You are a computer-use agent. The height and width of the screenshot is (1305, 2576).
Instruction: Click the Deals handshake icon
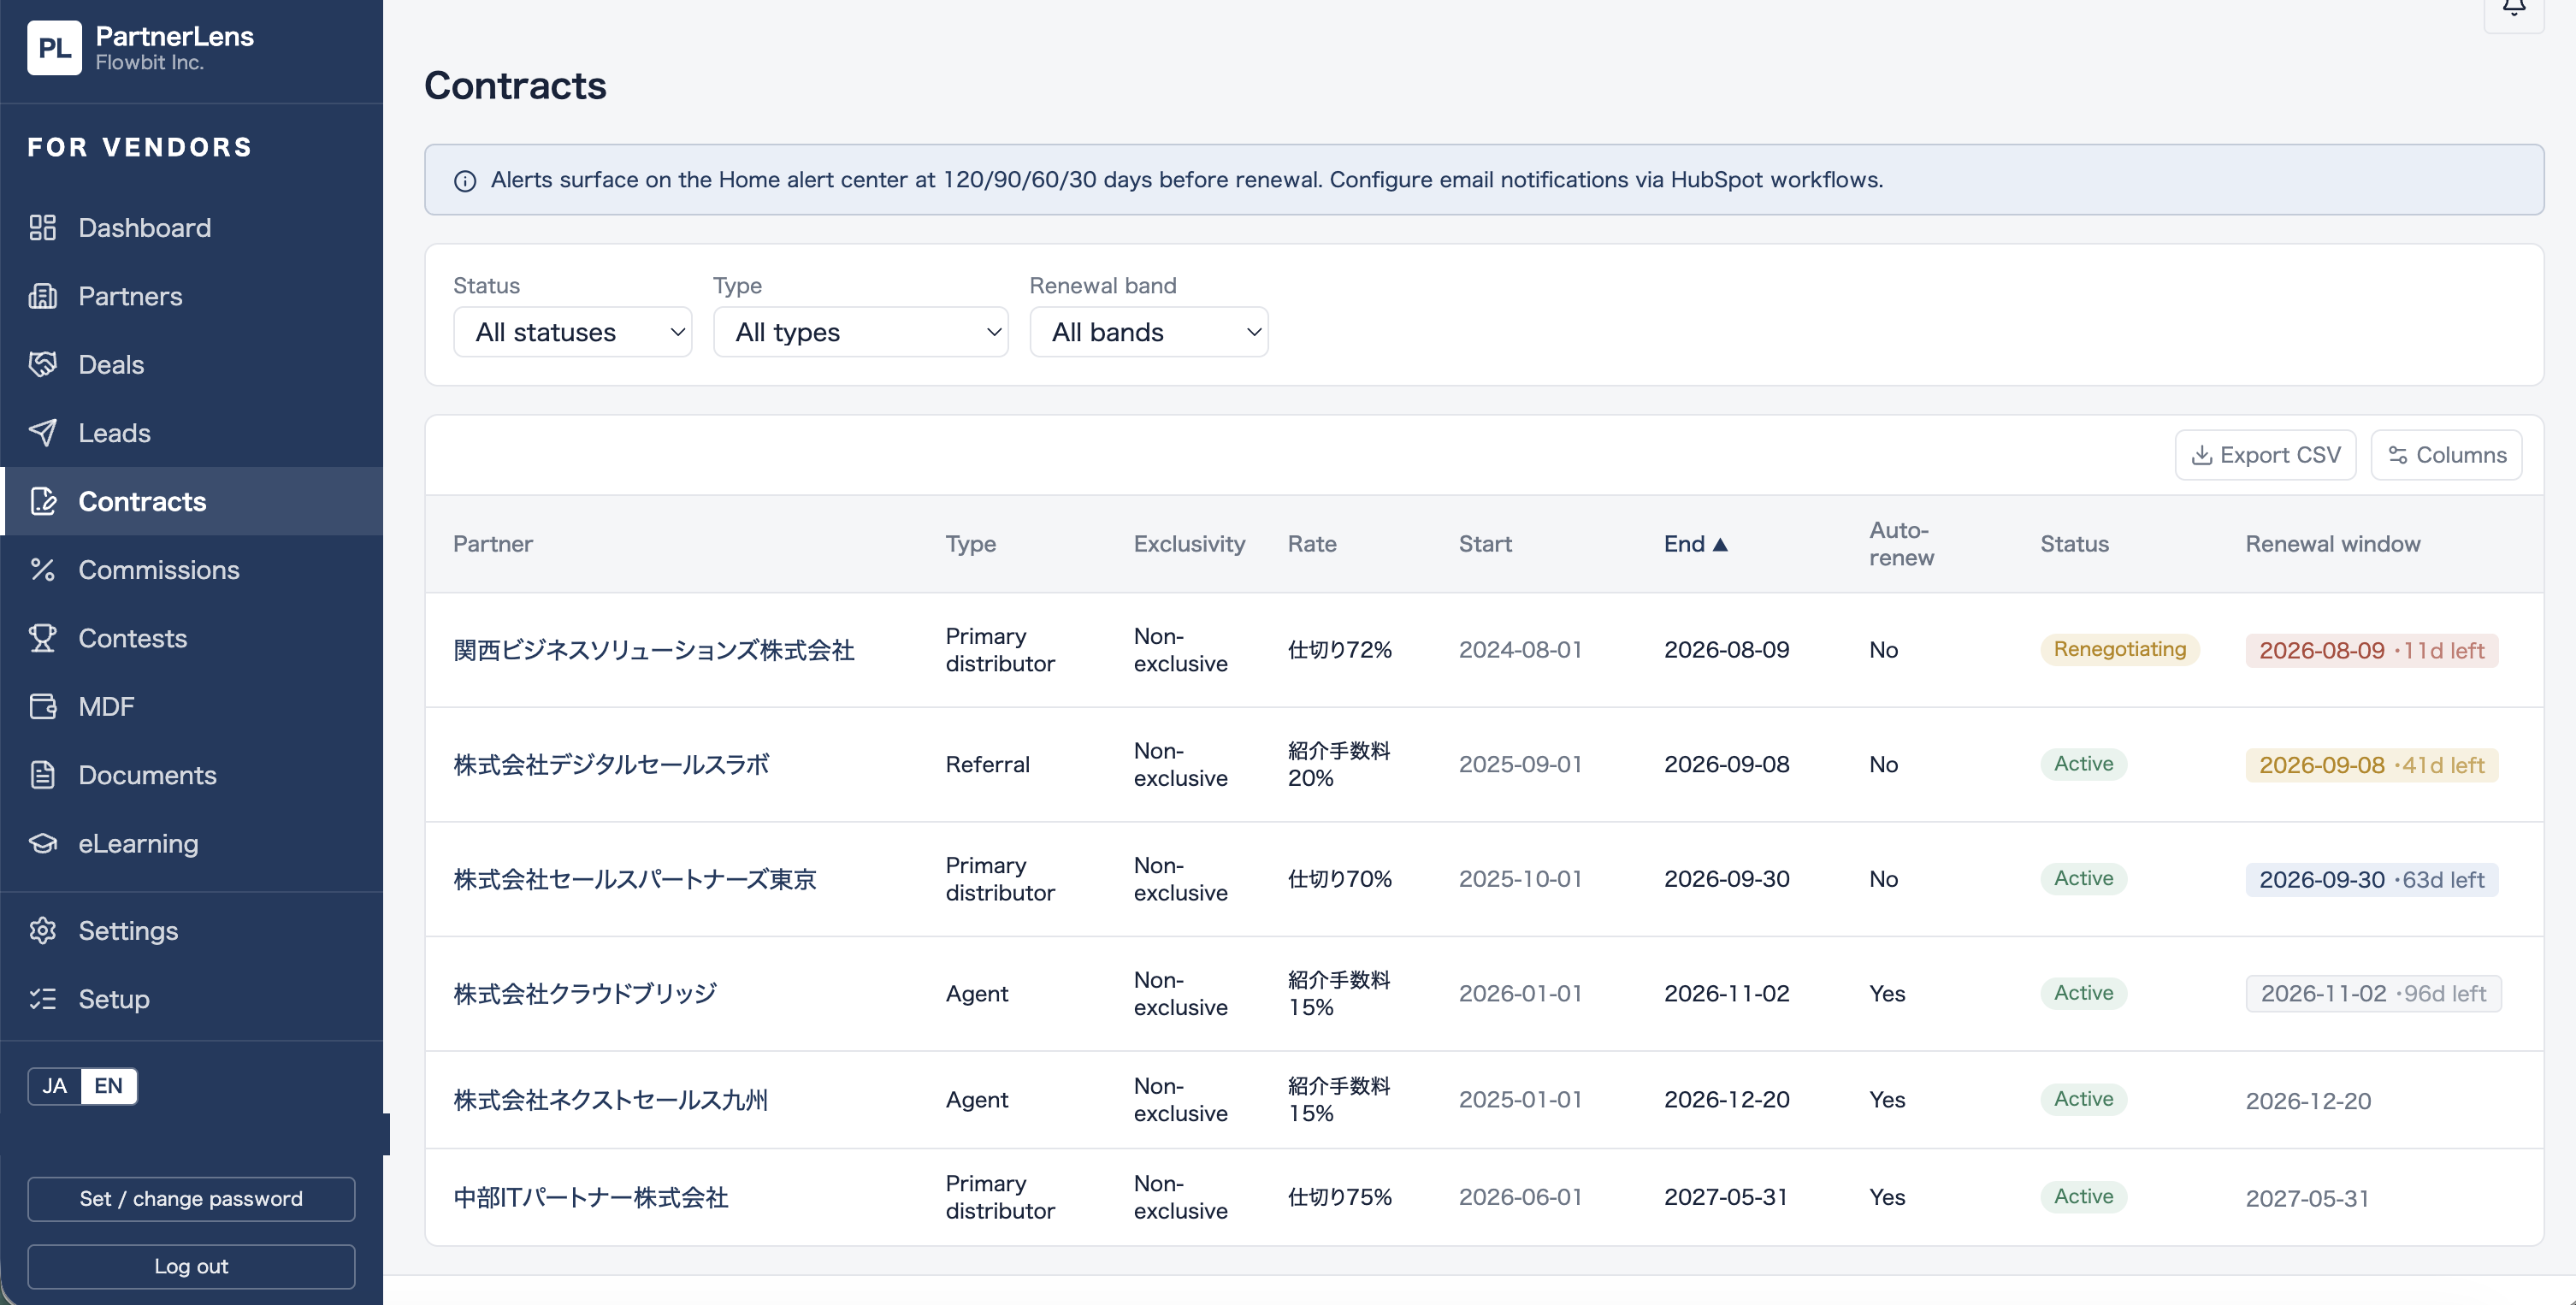pos(42,364)
